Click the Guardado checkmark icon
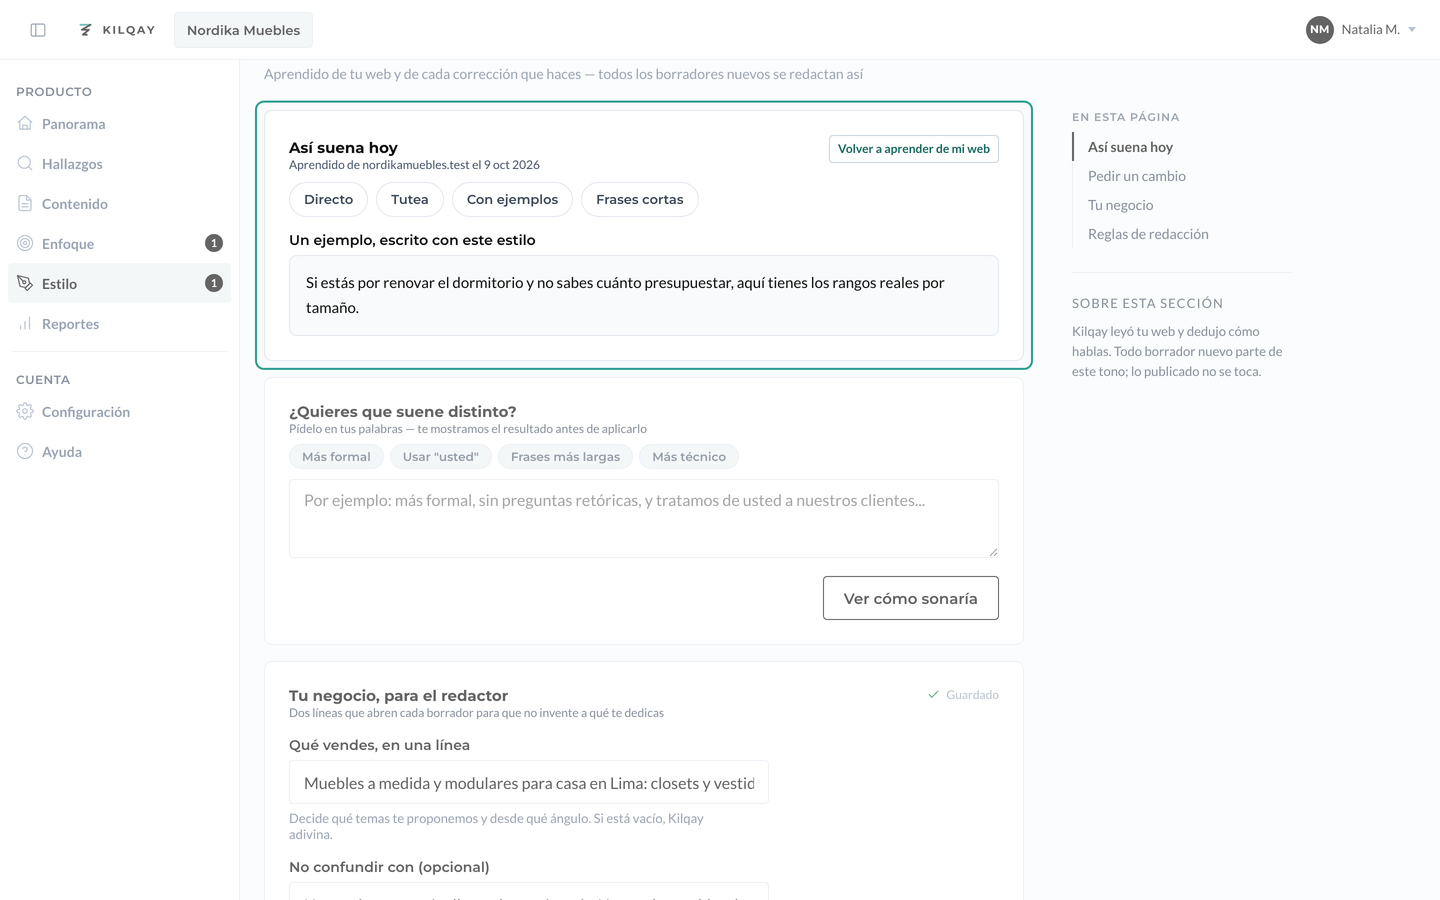This screenshot has width=1440, height=900. pyautogui.click(x=933, y=695)
